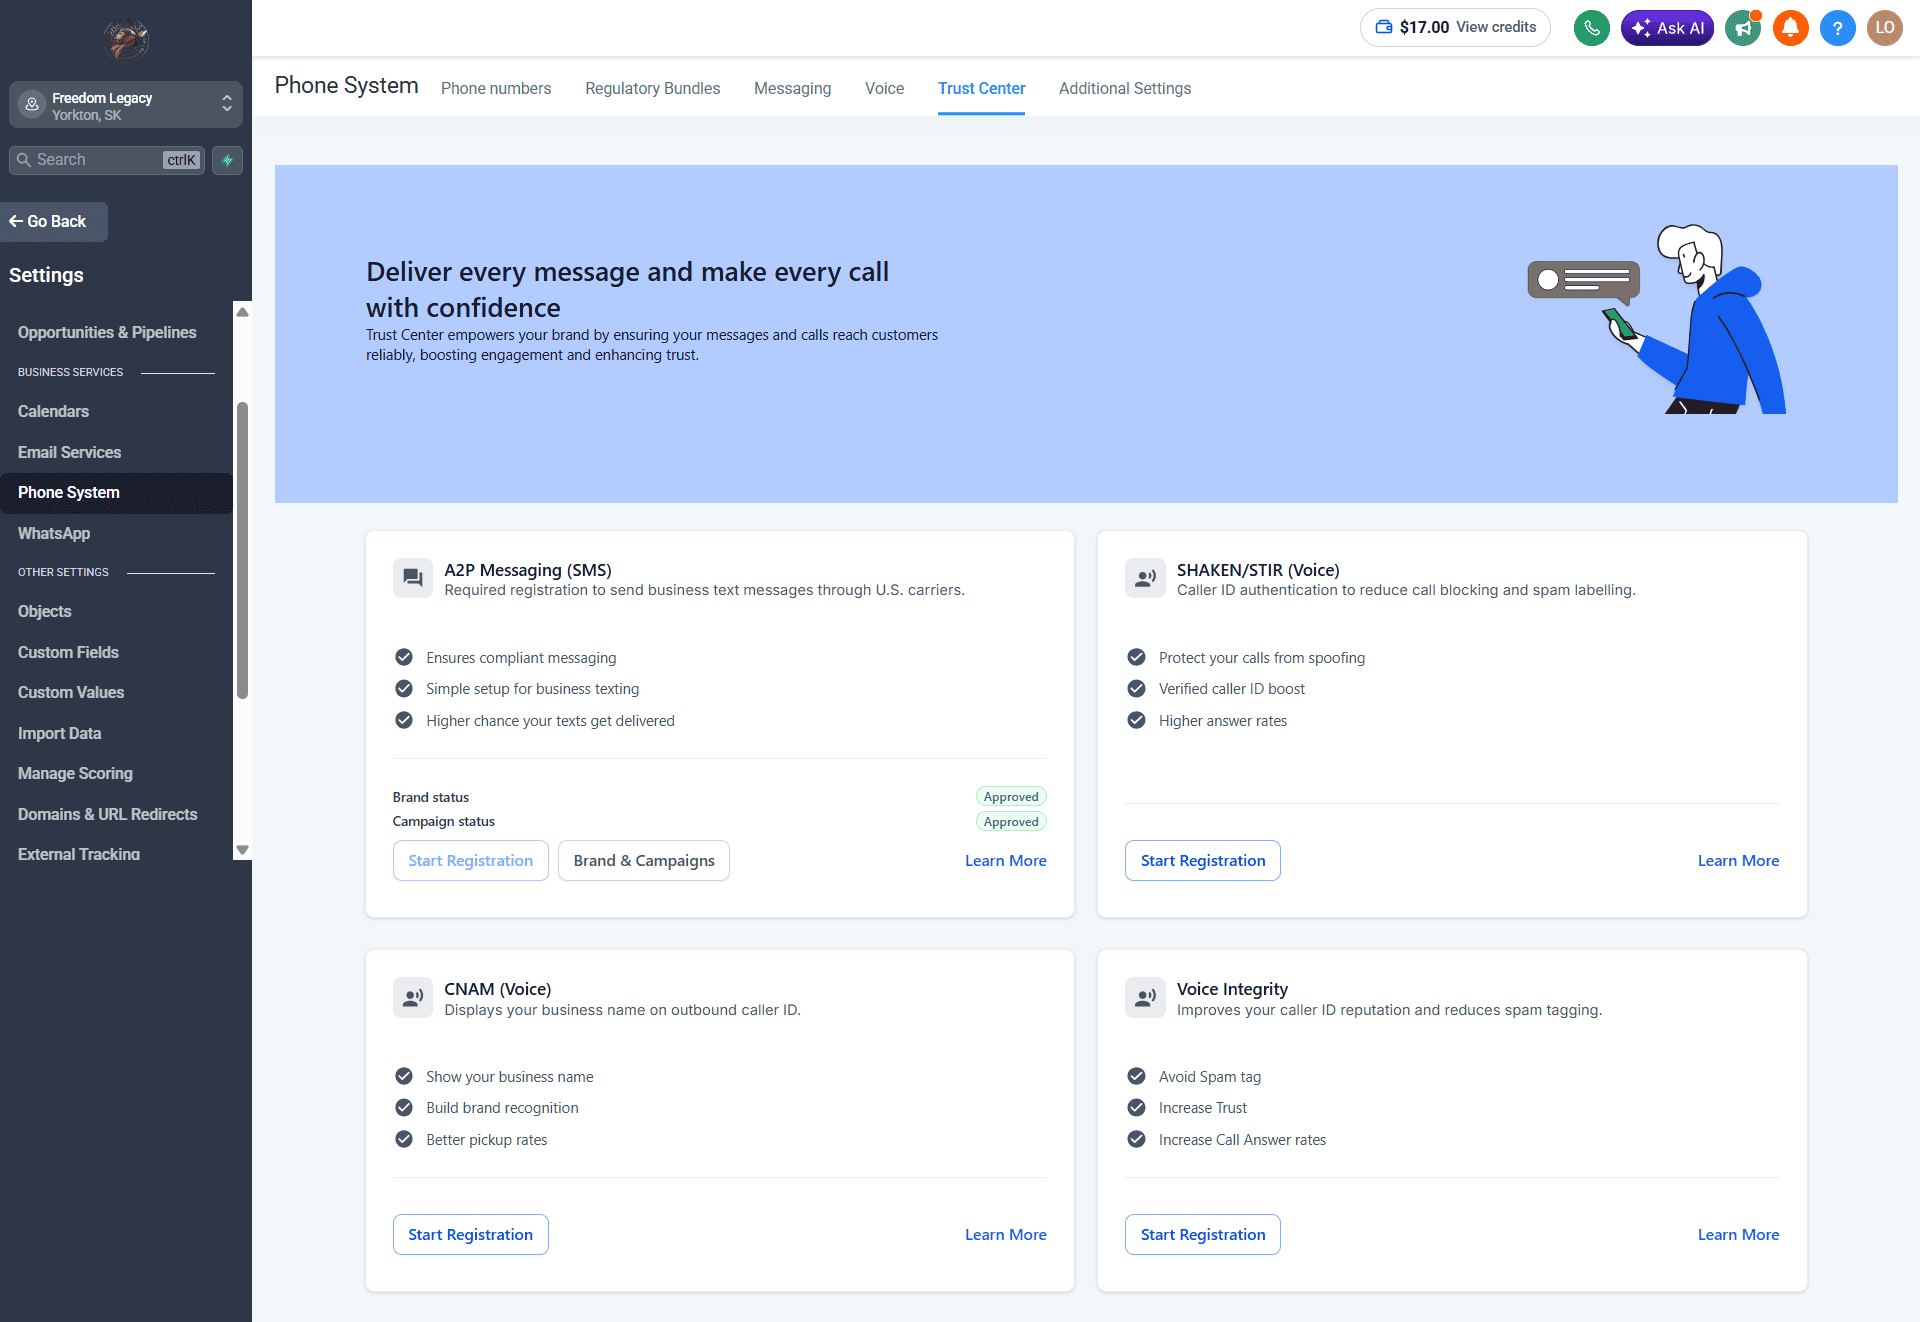Click check icon beside Increase Trust

click(1136, 1107)
